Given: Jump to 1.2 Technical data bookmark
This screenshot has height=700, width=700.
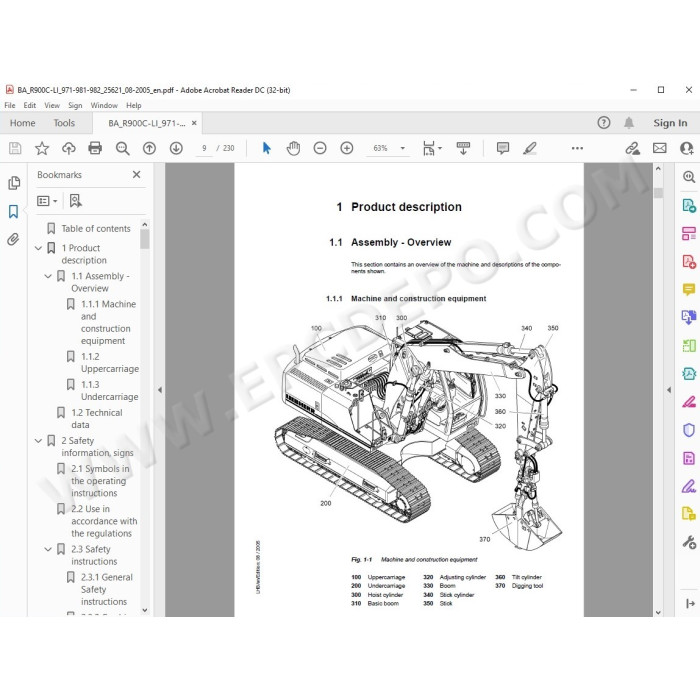Looking at the screenshot, I should (x=96, y=419).
